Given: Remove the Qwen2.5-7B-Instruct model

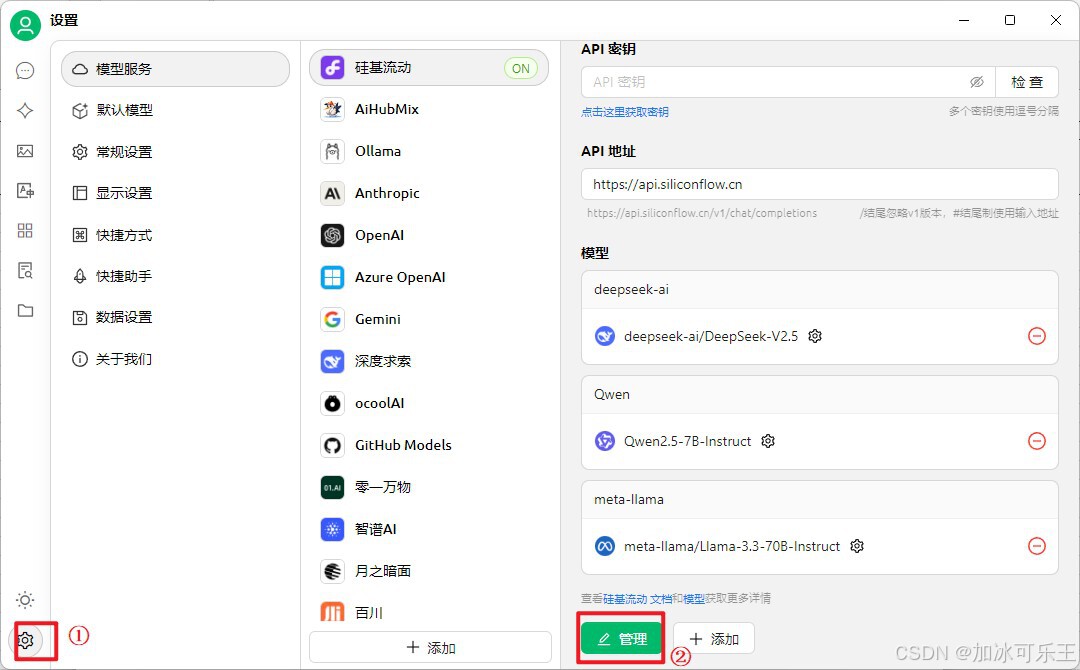Looking at the screenshot, I should (x=1037, y=441).
